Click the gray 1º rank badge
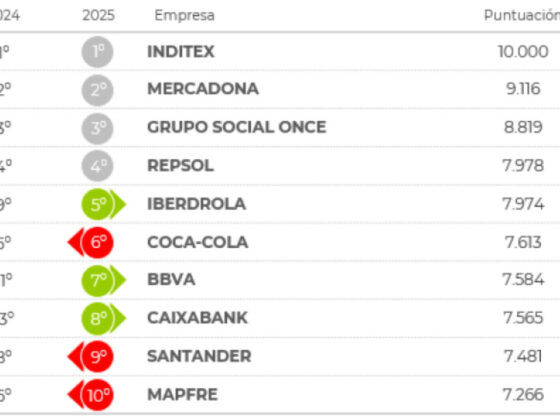Image resolution: width=560 pixels, height=420 pixels. (98, 52)
